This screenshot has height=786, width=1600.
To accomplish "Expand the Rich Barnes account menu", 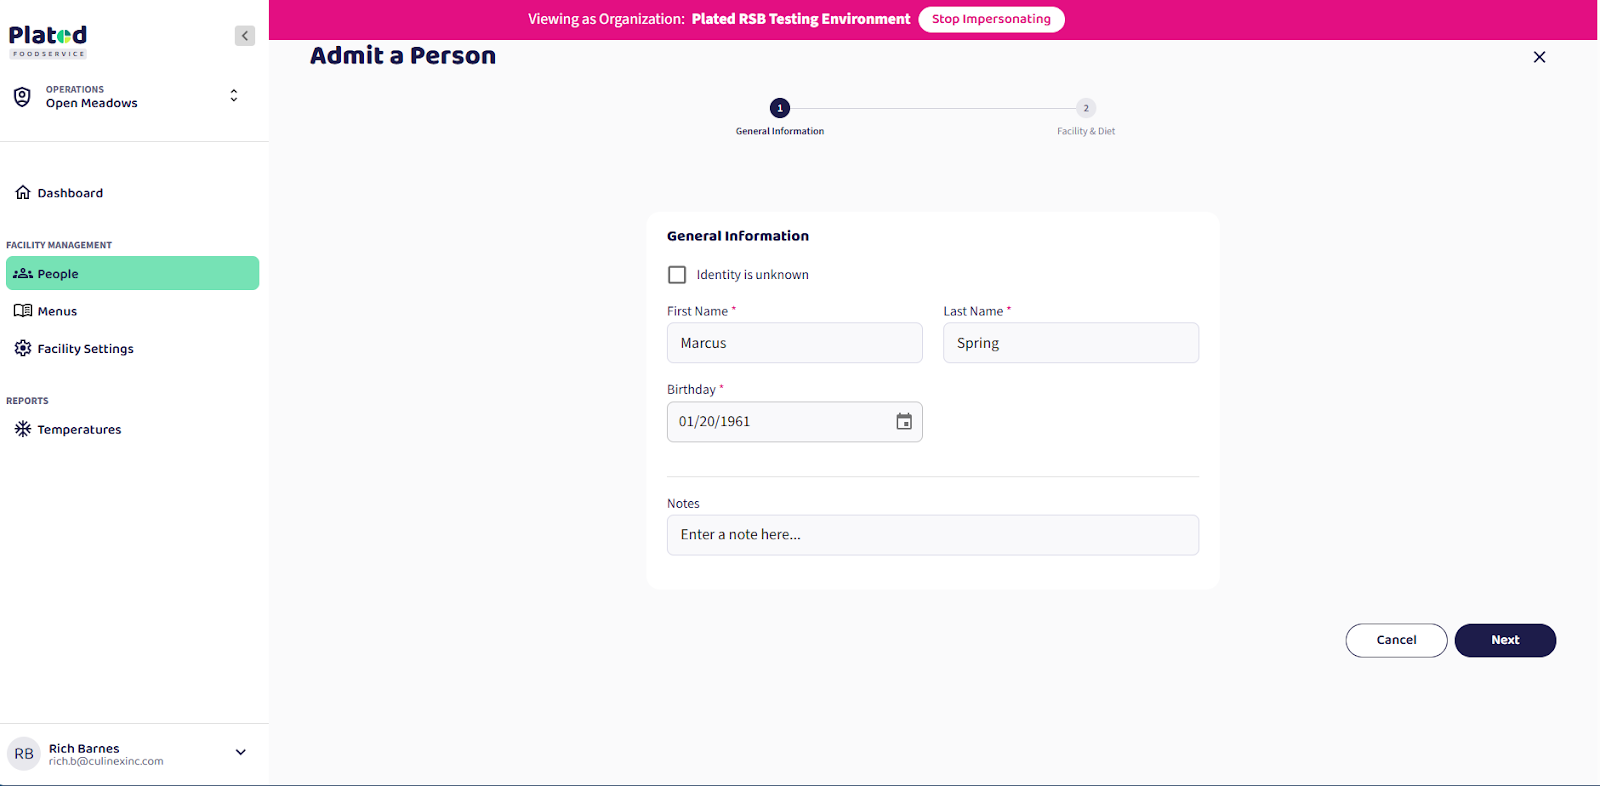I will [240, 753].
